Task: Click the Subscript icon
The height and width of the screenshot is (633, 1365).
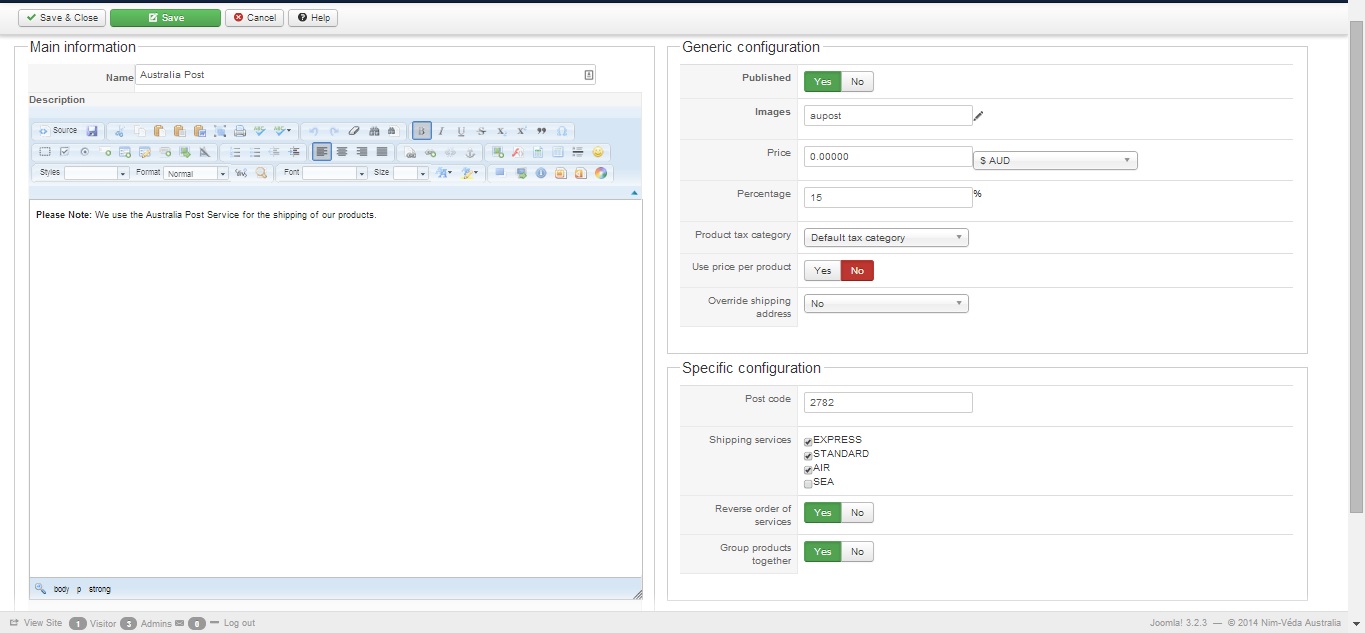Action: coord(501,131)
